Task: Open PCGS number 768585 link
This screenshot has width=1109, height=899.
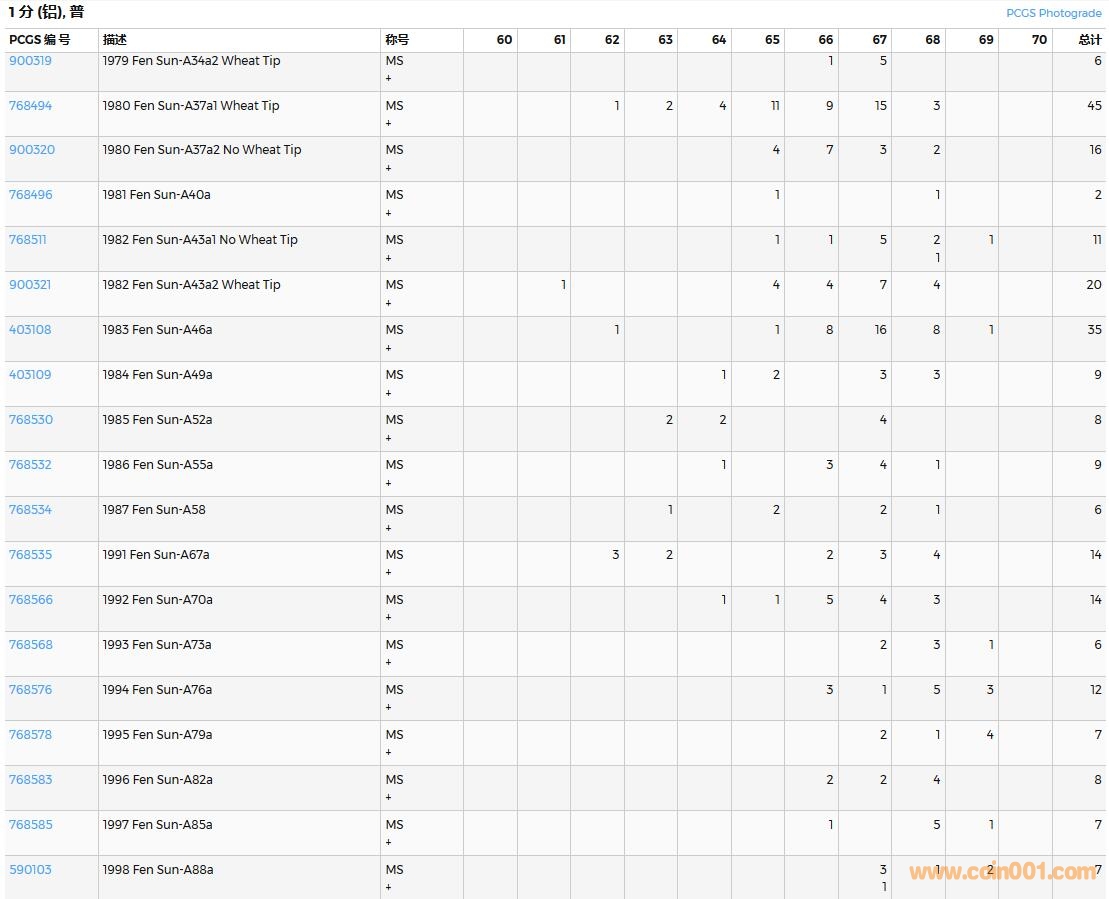Action: [30, 825]
